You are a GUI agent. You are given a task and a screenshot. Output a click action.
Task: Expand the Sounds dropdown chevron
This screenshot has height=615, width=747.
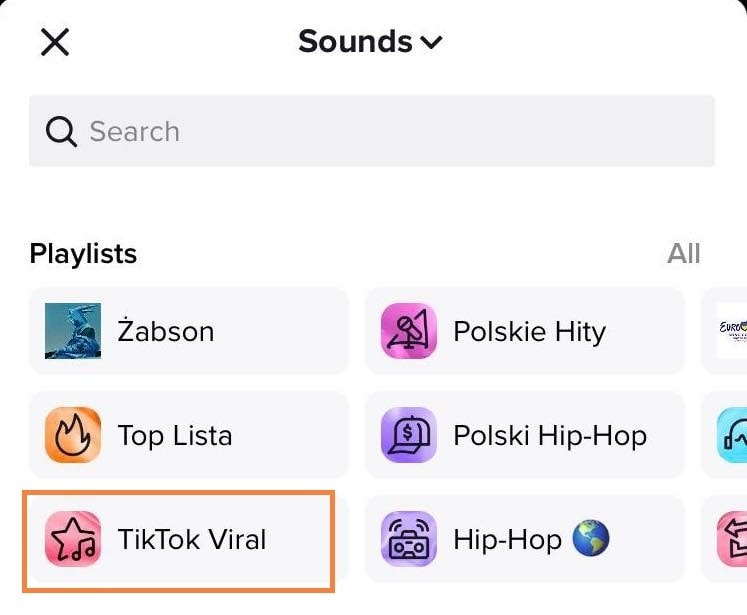pyautogui.click(x=431, y=43)
